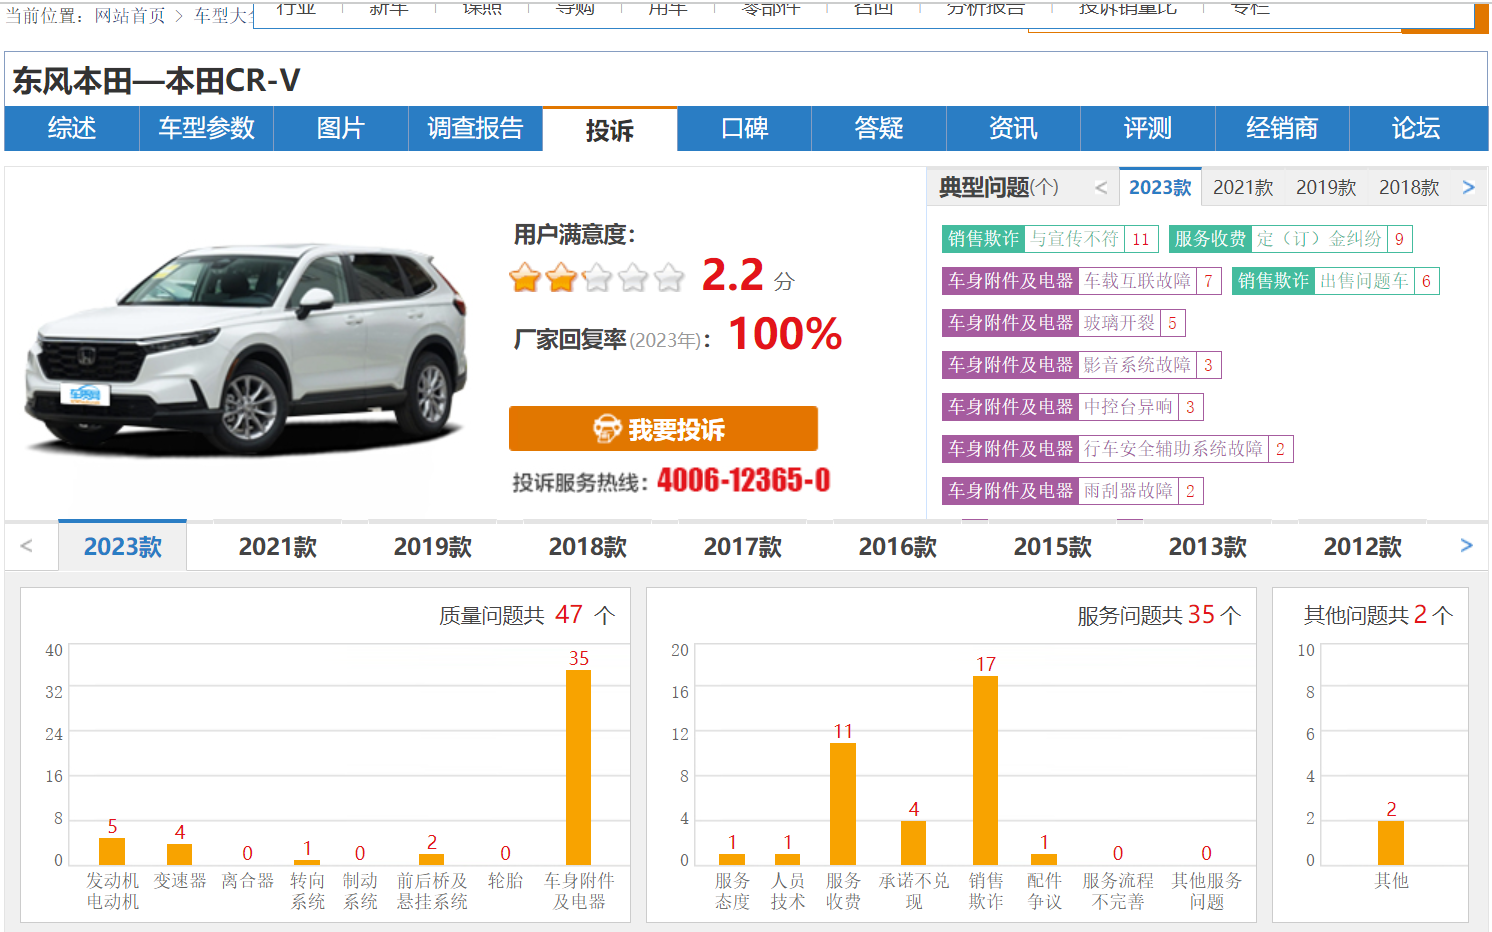Open the 综述 overview tab
1492x932 pixels.
point(72,128)
